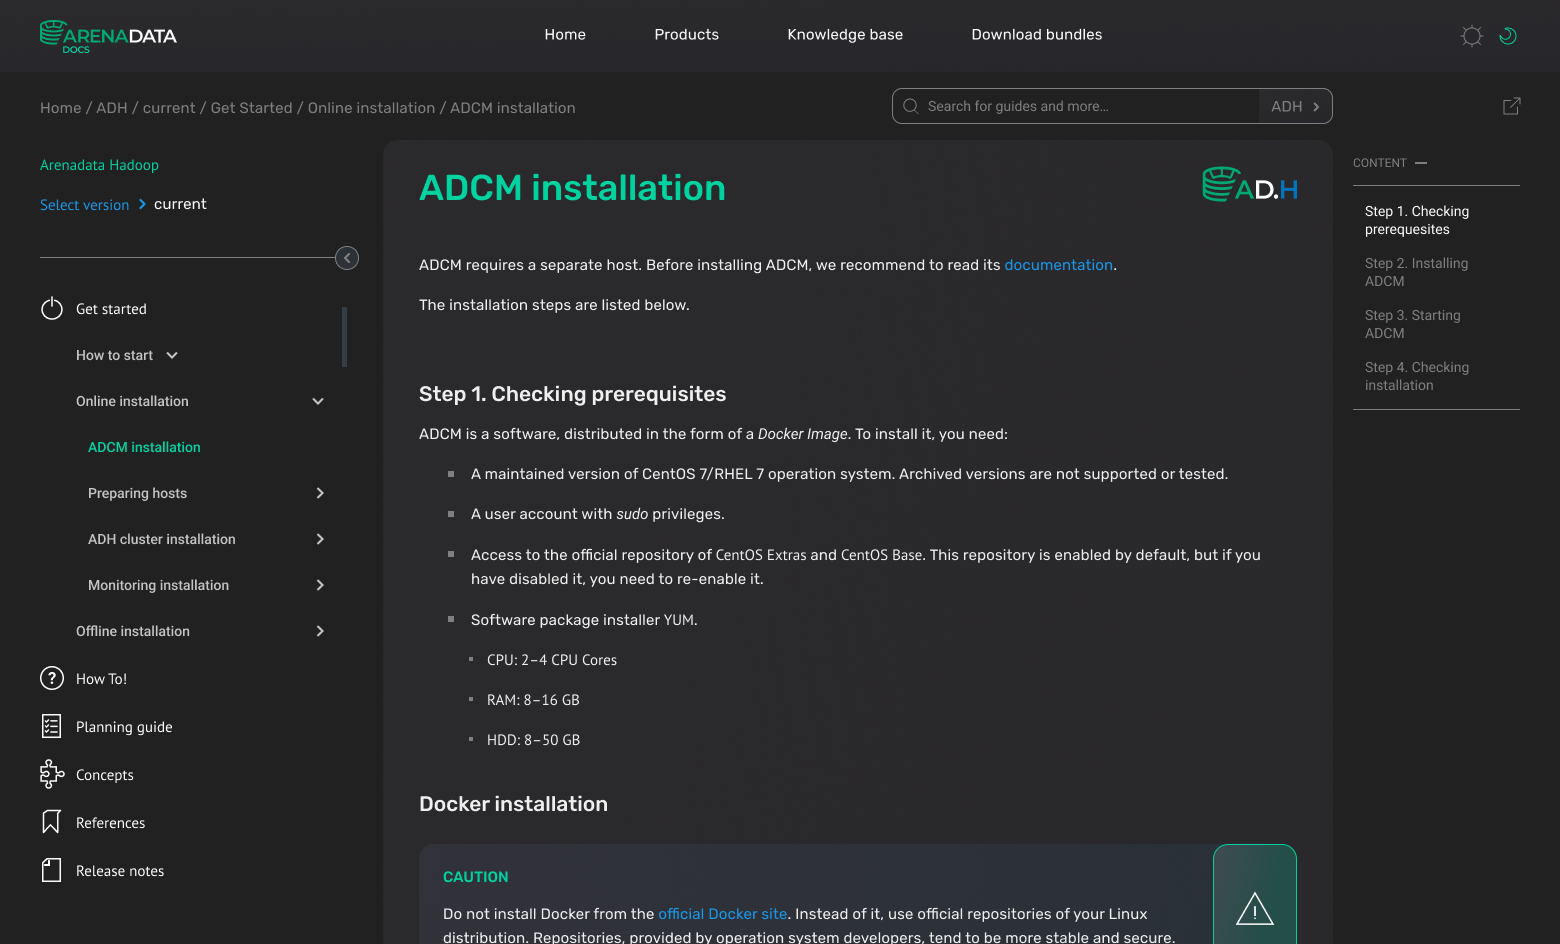Image resolution: width=1560 pixels, height=944 pixels.
Task: Go to ADH in breadcrumb
Action: pos(112,108)
